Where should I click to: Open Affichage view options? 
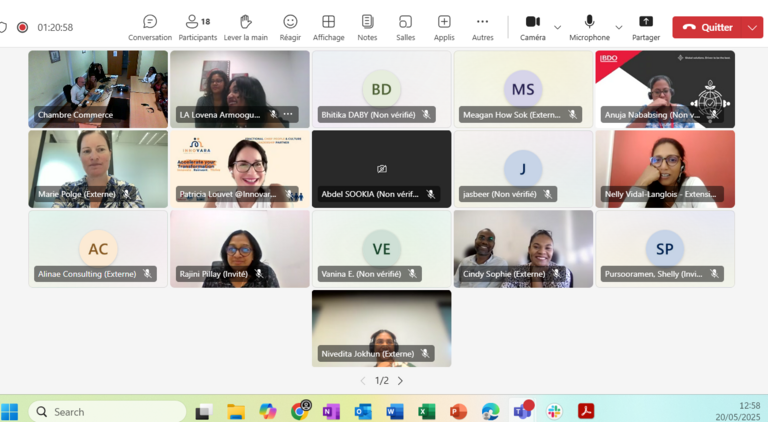tap(328, 27)
